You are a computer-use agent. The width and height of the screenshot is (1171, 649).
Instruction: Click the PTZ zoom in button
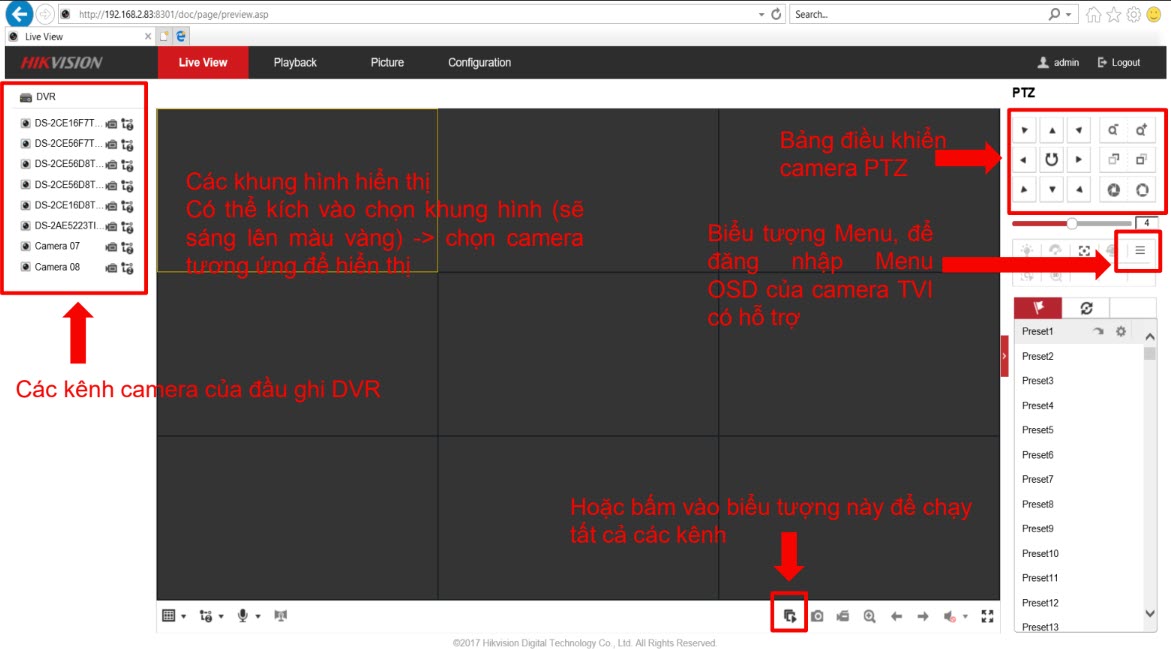coord(1140,129)
